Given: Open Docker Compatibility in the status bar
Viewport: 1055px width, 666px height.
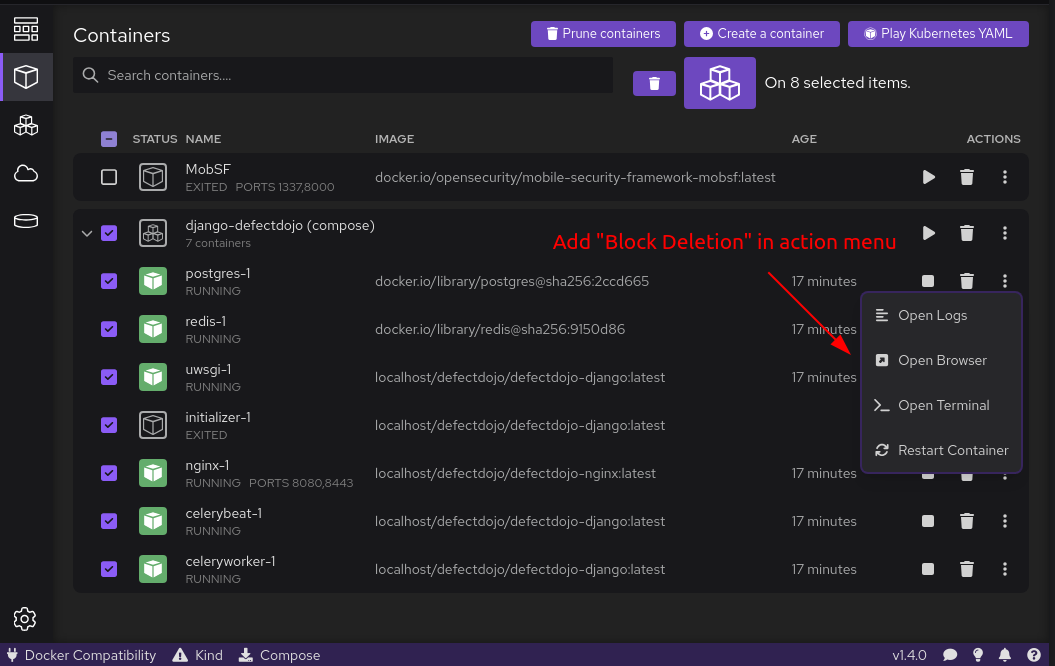Looking at the screenshot, I should click(x=81, y=655).
